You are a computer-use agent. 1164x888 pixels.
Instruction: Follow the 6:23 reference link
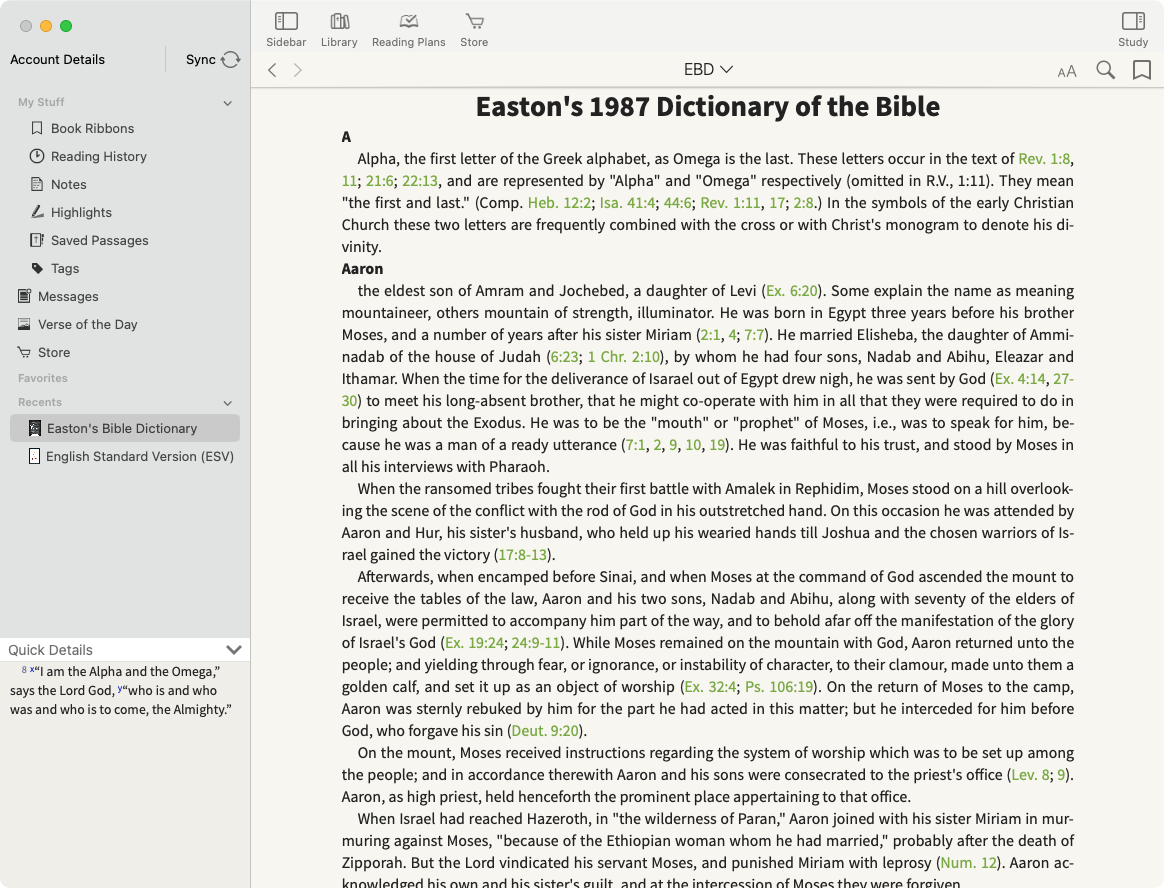pos(565,357)
